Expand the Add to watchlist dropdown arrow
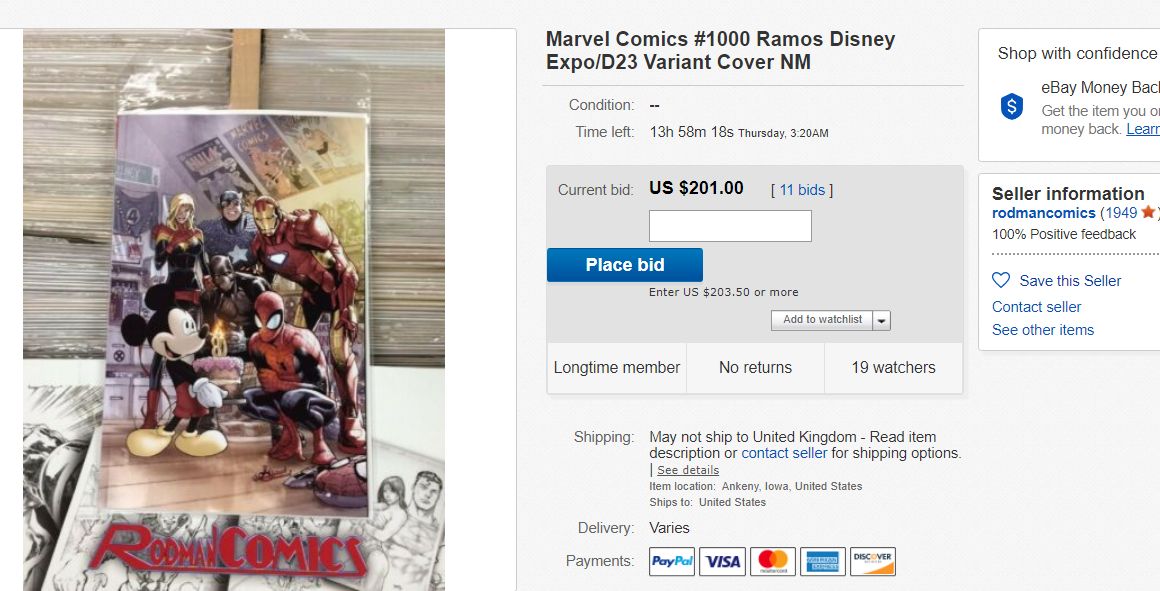The height and width of the screenshot is (591, 1160). pos(881,320)
